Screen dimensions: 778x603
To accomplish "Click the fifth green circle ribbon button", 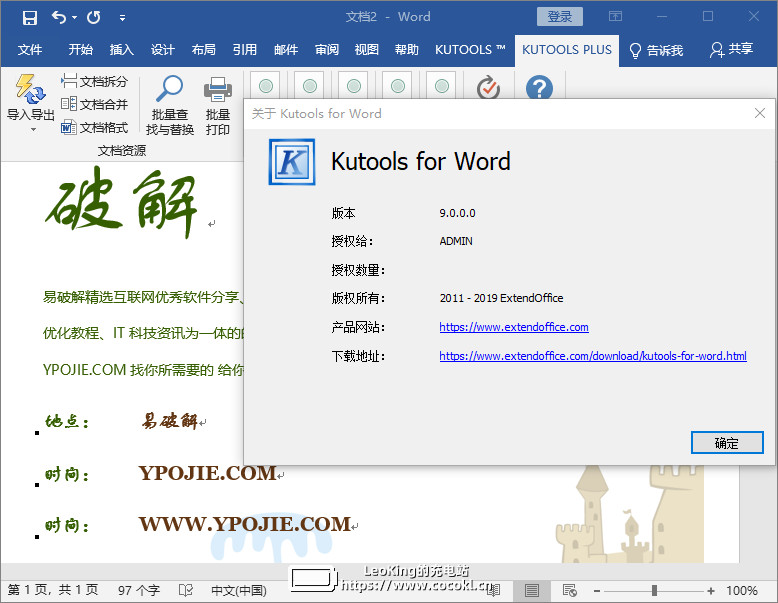I will point(442,86).
